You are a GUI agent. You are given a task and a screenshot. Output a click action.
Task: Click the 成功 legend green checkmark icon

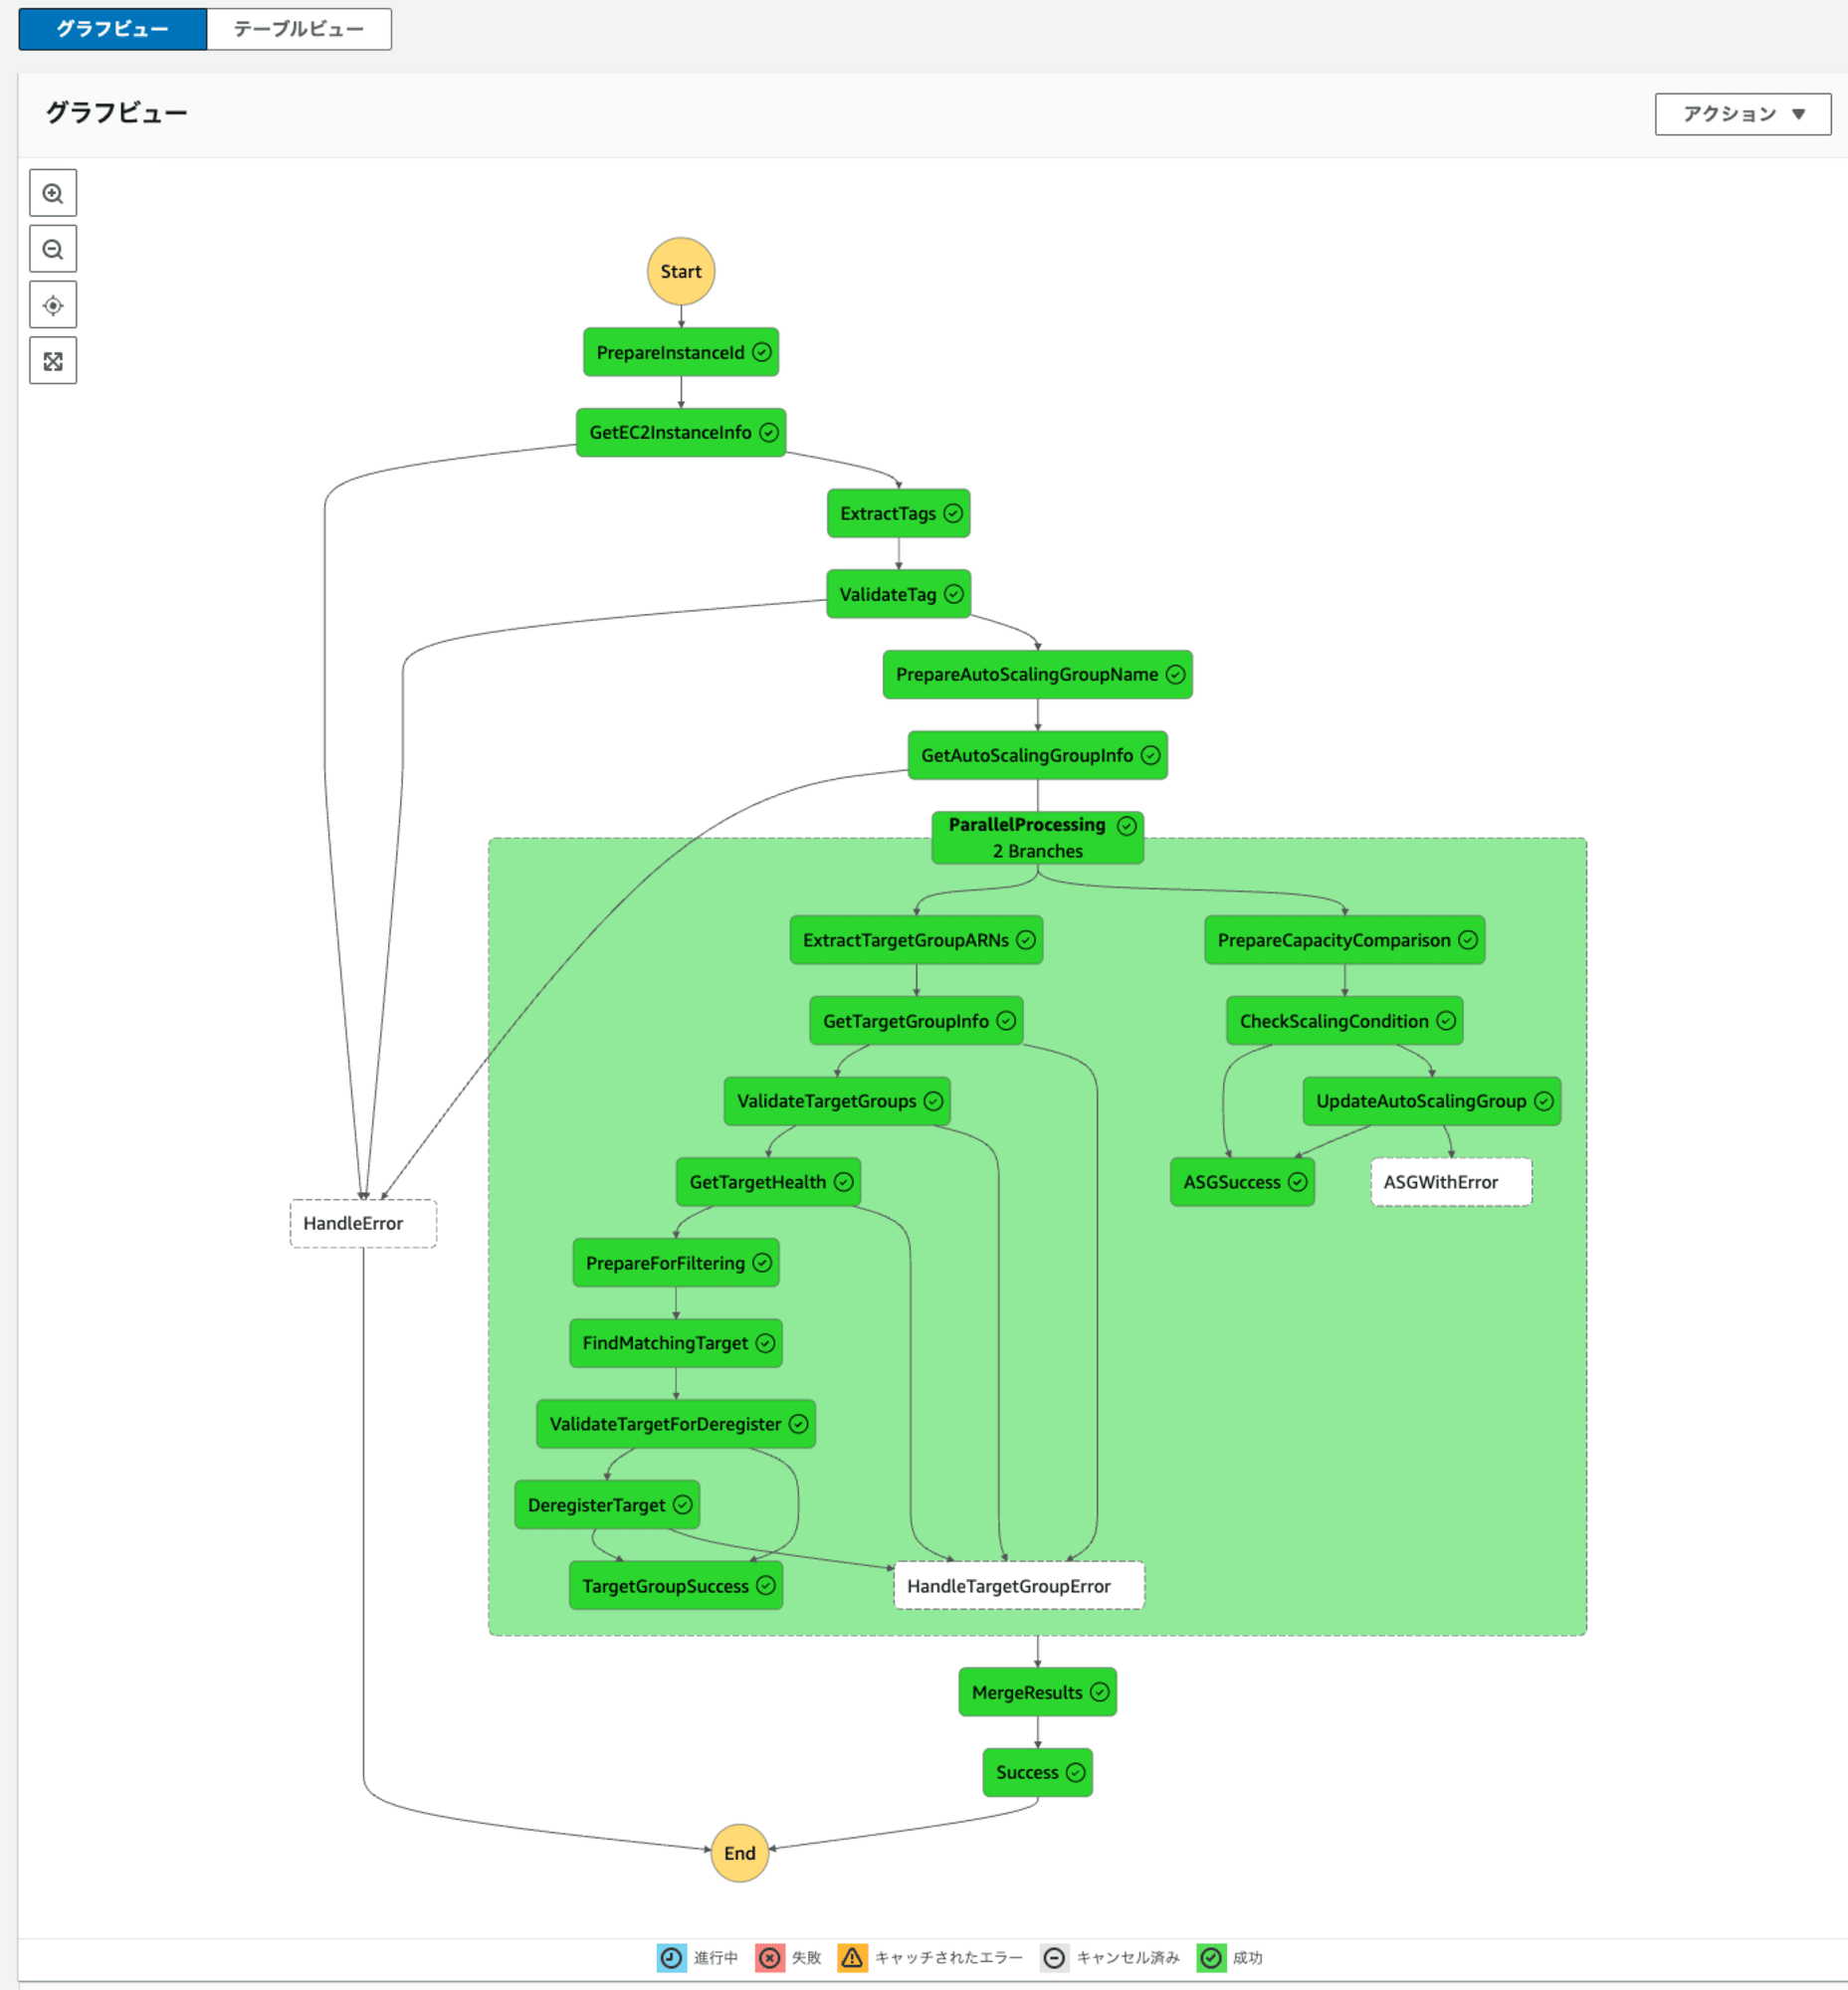1211,1957
